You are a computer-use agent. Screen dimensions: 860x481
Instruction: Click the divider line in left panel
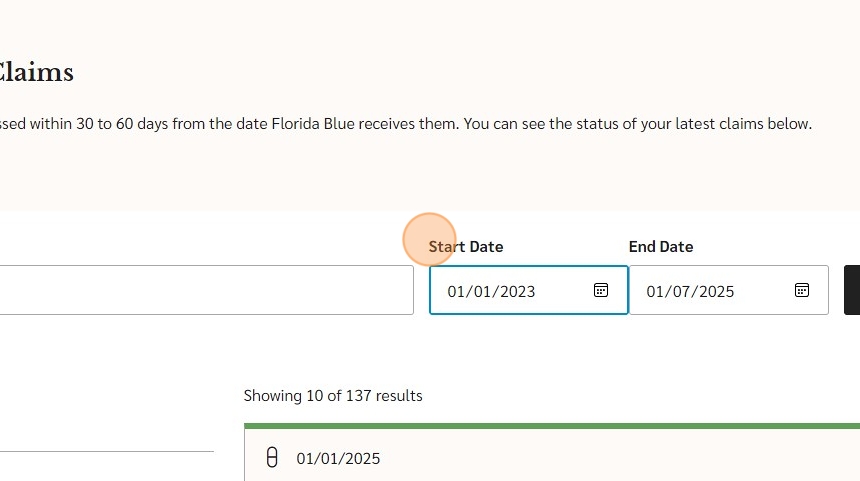click(x=107, y=451)
